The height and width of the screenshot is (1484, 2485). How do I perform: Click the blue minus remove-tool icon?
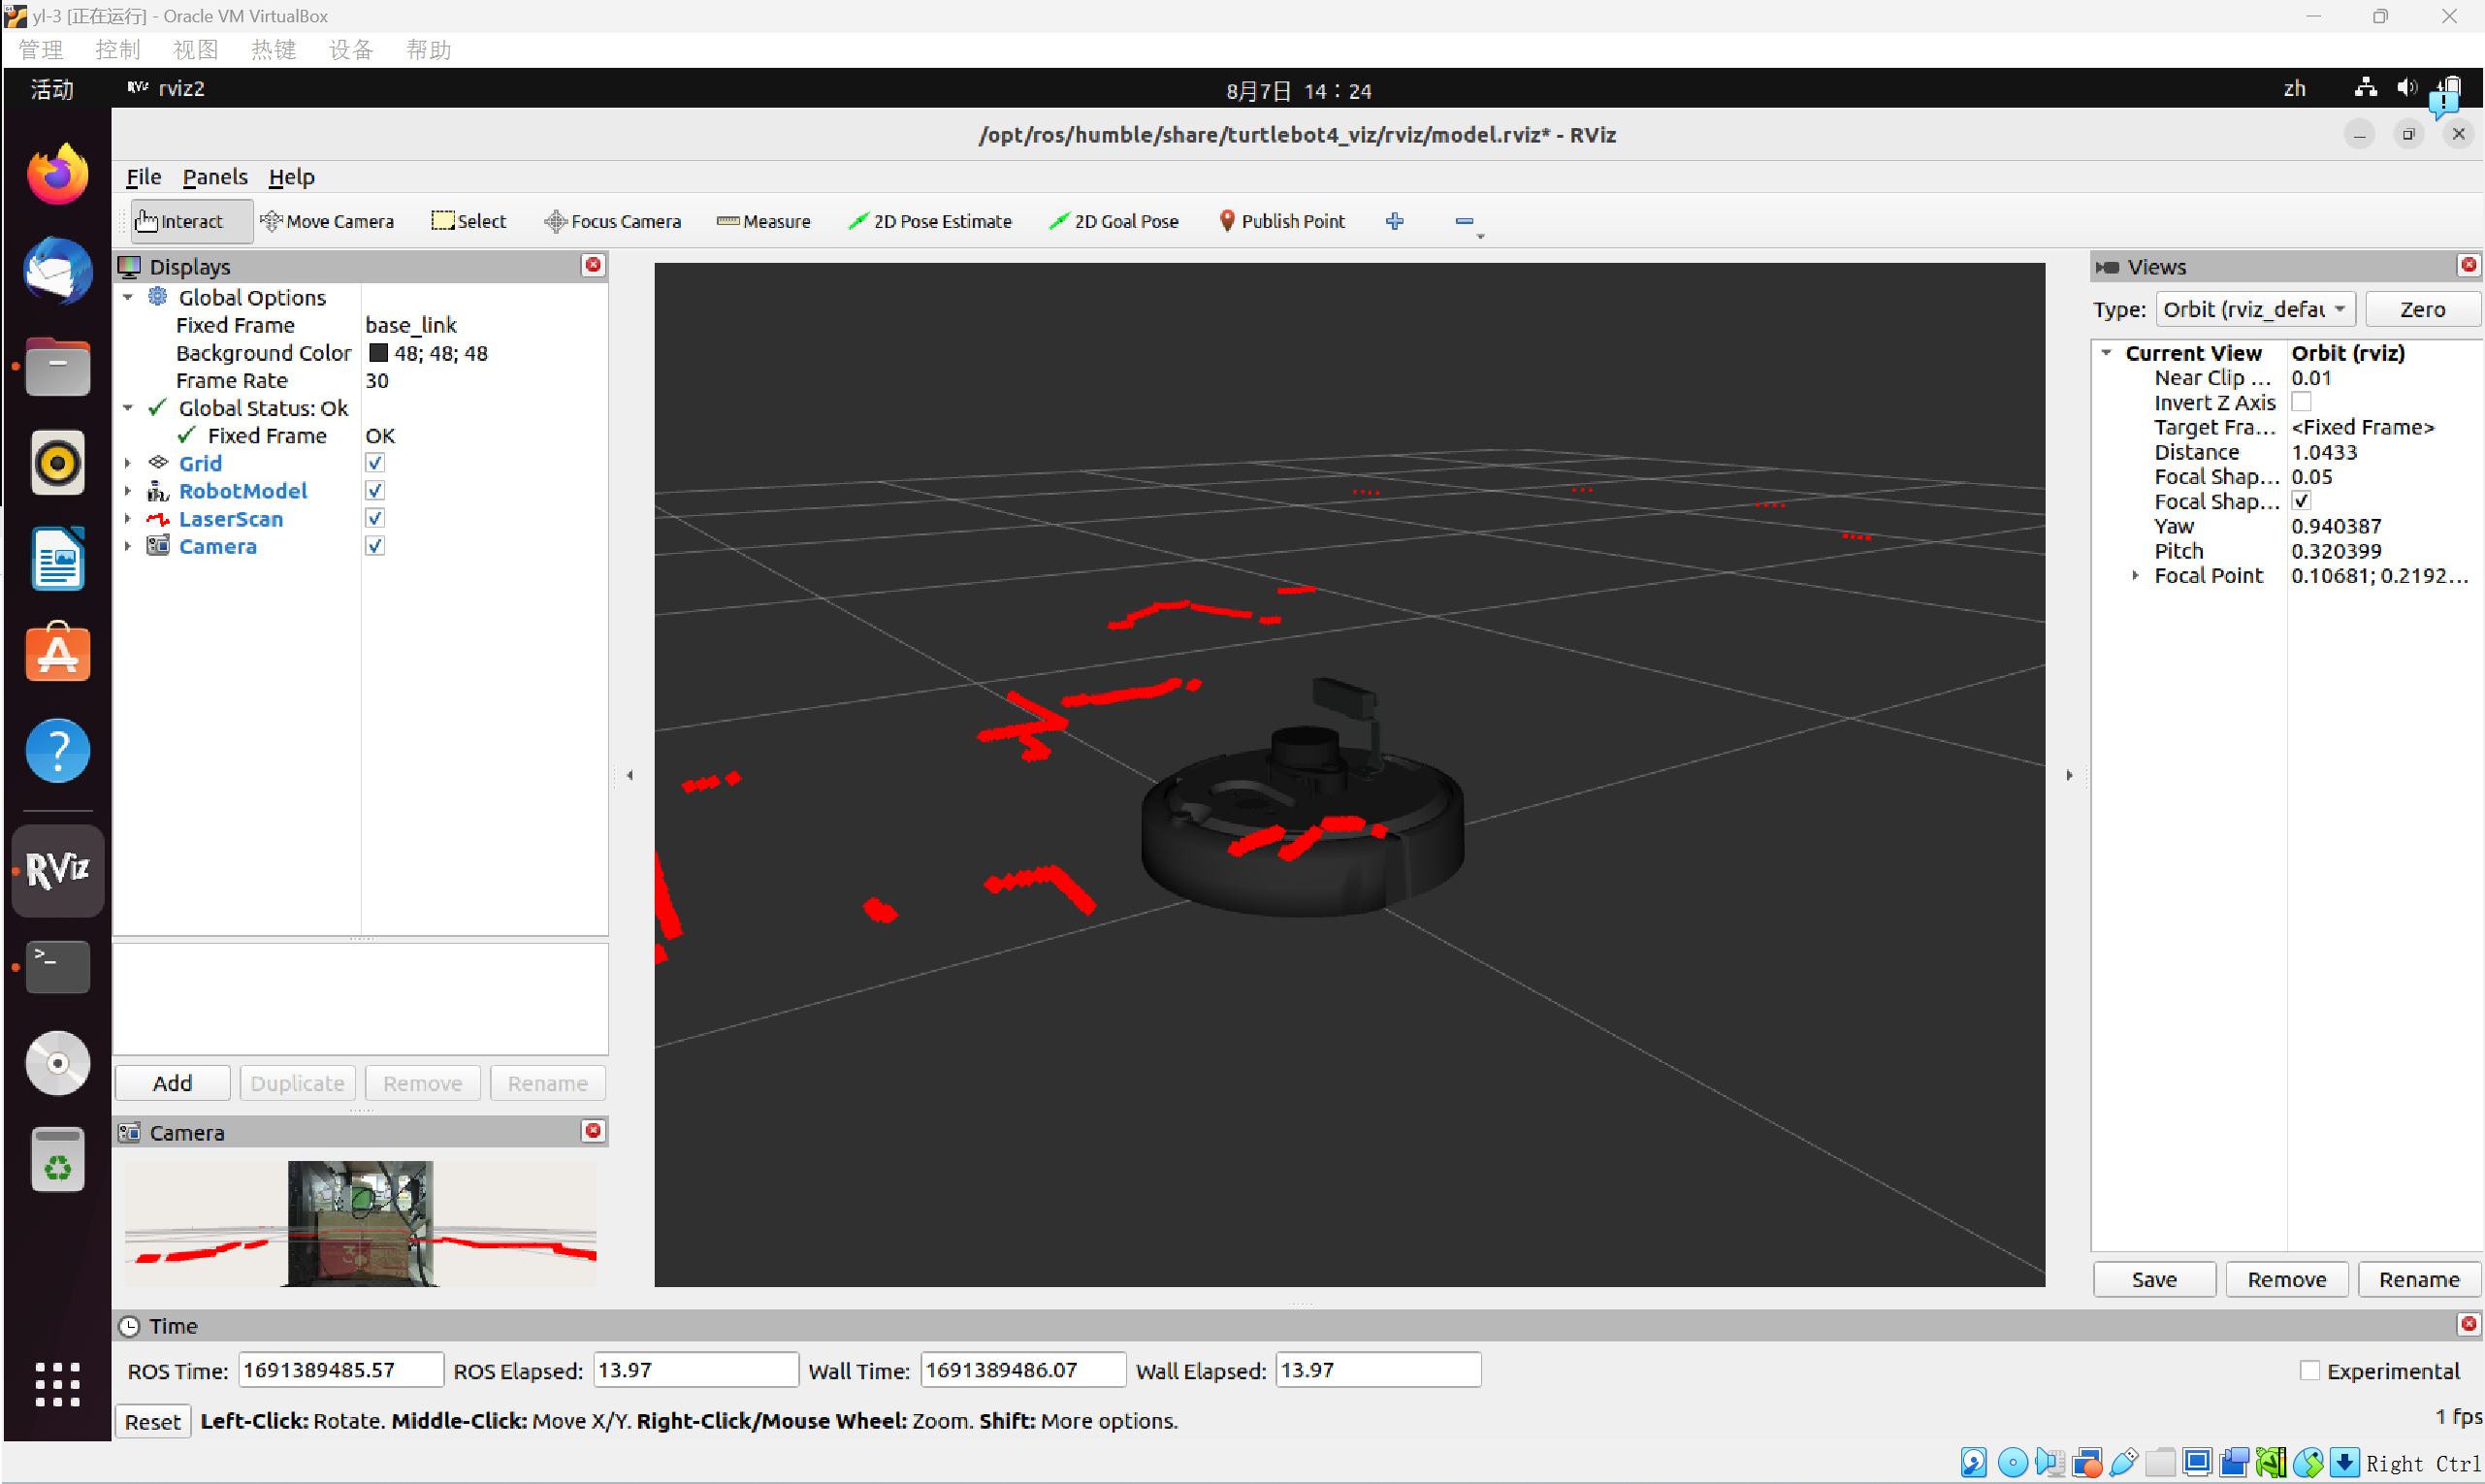pos(1465,221)
